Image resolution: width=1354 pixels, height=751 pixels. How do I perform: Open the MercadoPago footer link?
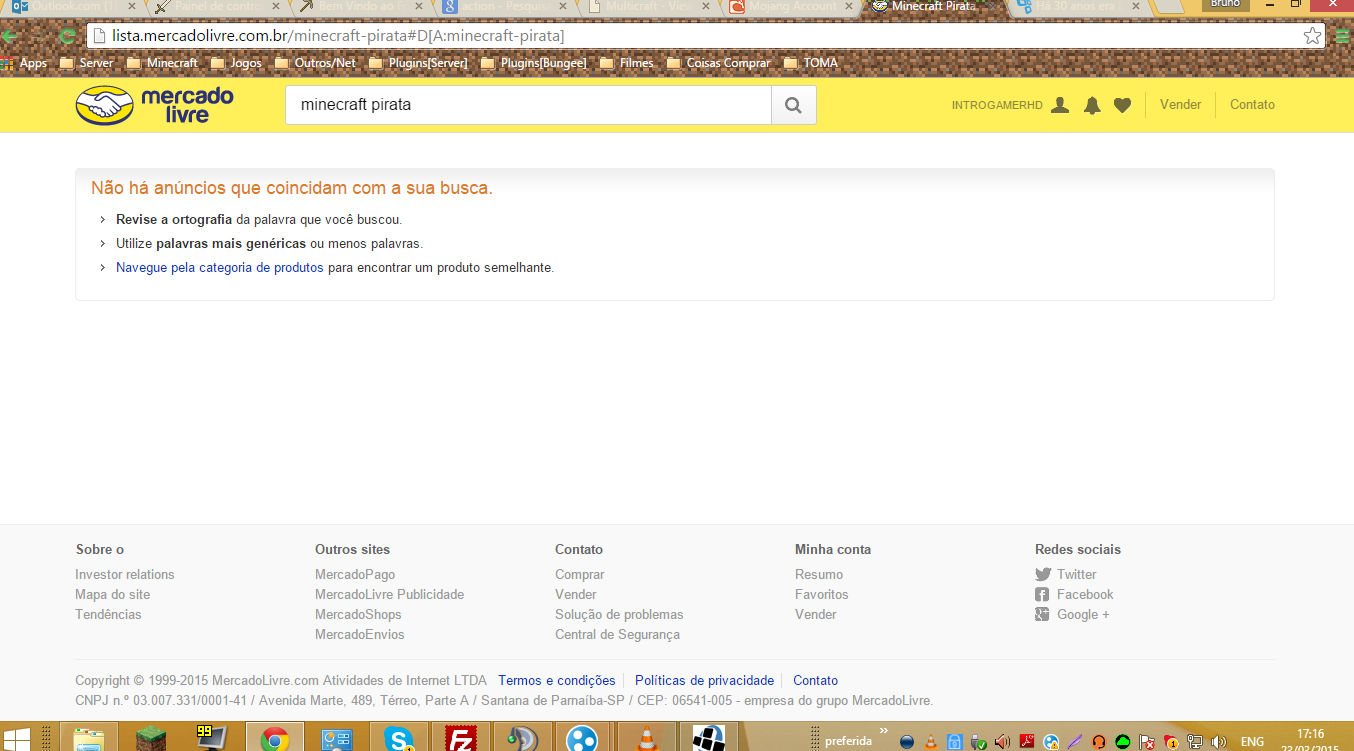pos(355,574)
